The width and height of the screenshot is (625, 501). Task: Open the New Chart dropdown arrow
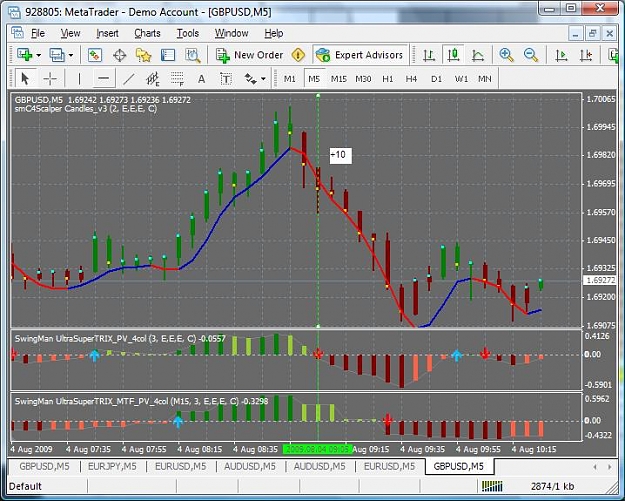point(39,55)
